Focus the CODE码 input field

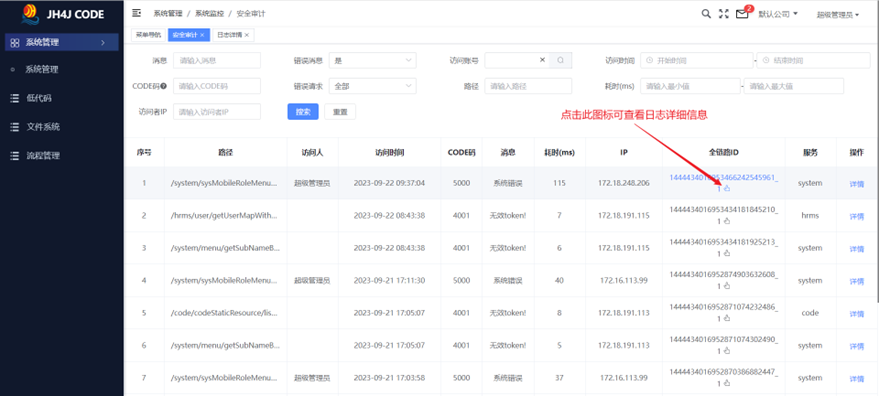(217, 86)
